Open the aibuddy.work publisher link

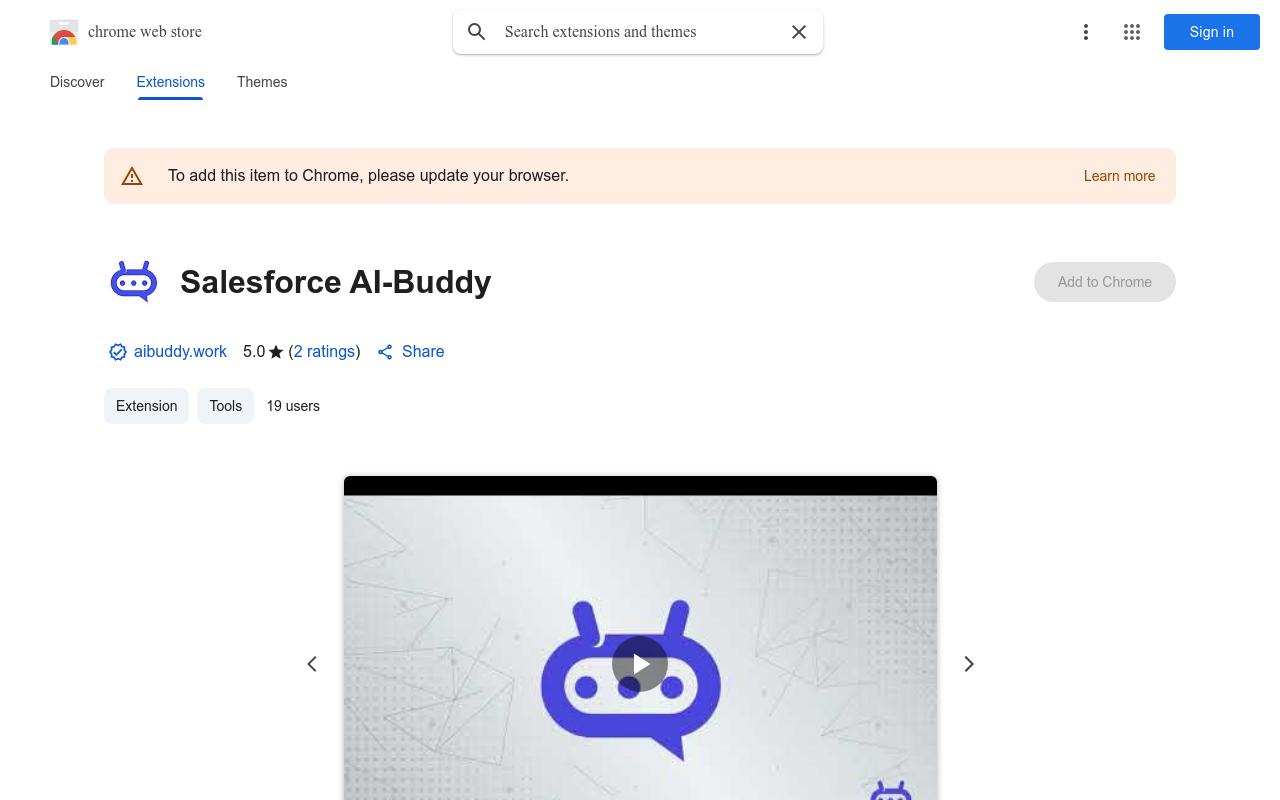[x=180, y=352]
